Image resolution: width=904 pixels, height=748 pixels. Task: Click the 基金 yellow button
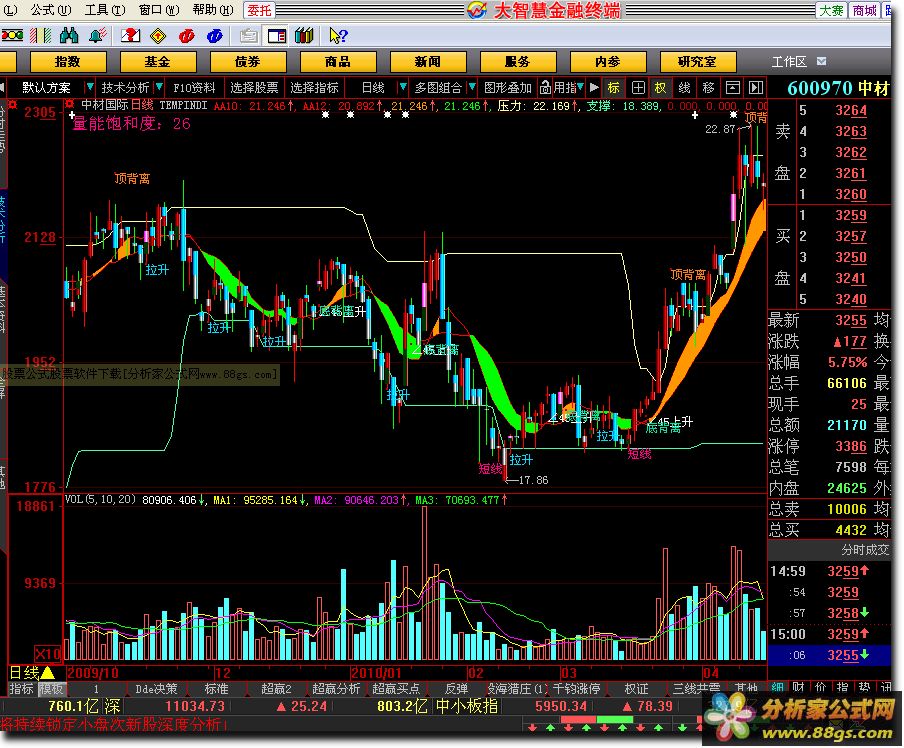coord(157,62)
